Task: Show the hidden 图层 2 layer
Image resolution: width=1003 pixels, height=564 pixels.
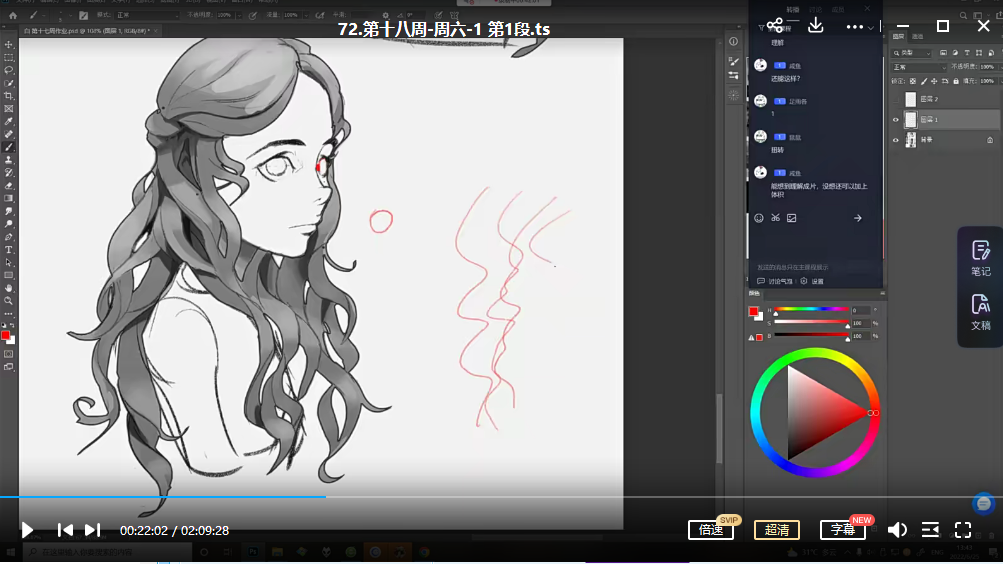Action: pos(895,99)
